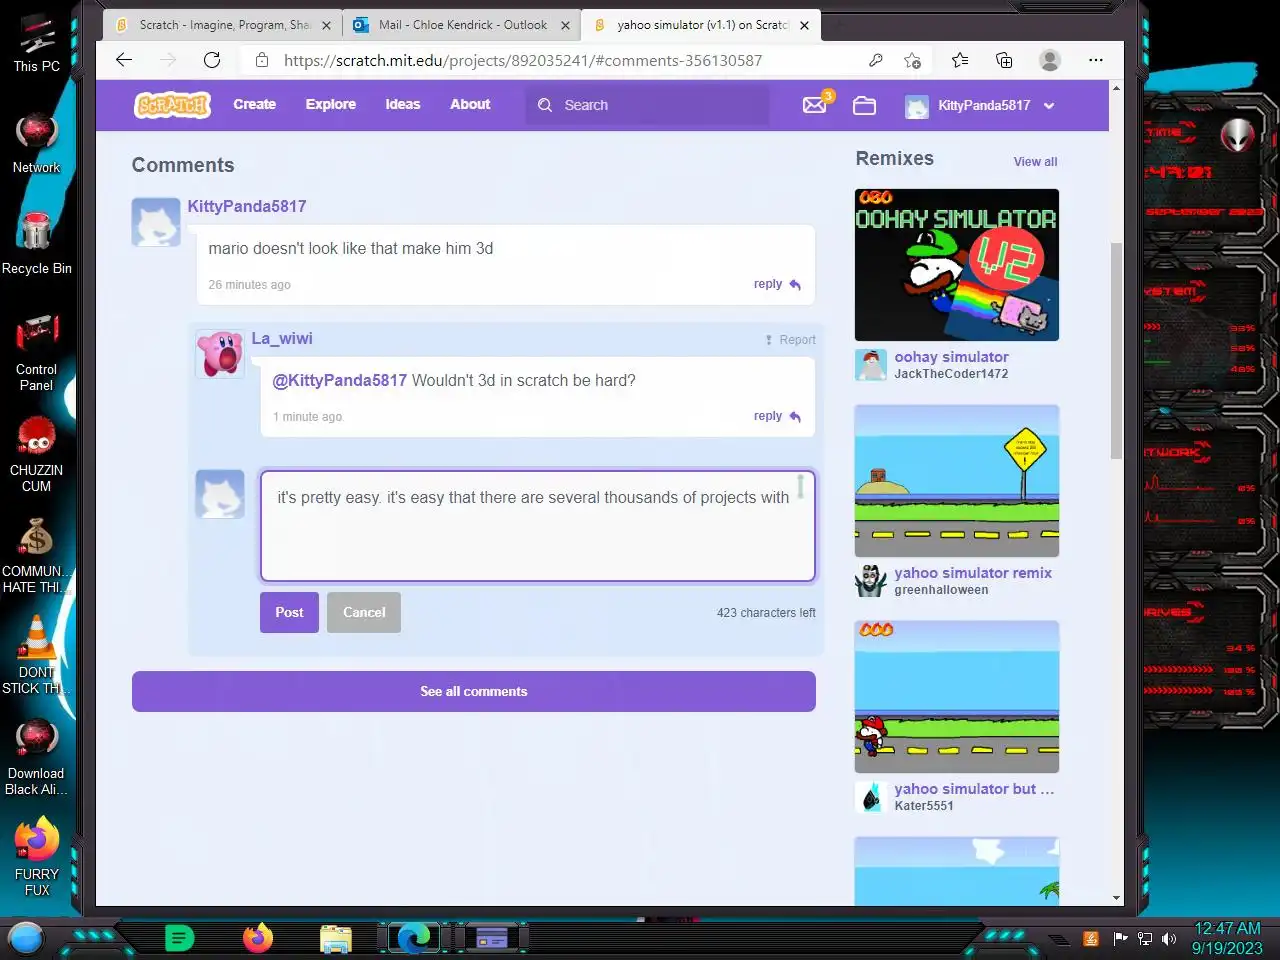Open La_wiwi's profile name link
This screenshot has height=960, width=1280.
coord(282,339)
